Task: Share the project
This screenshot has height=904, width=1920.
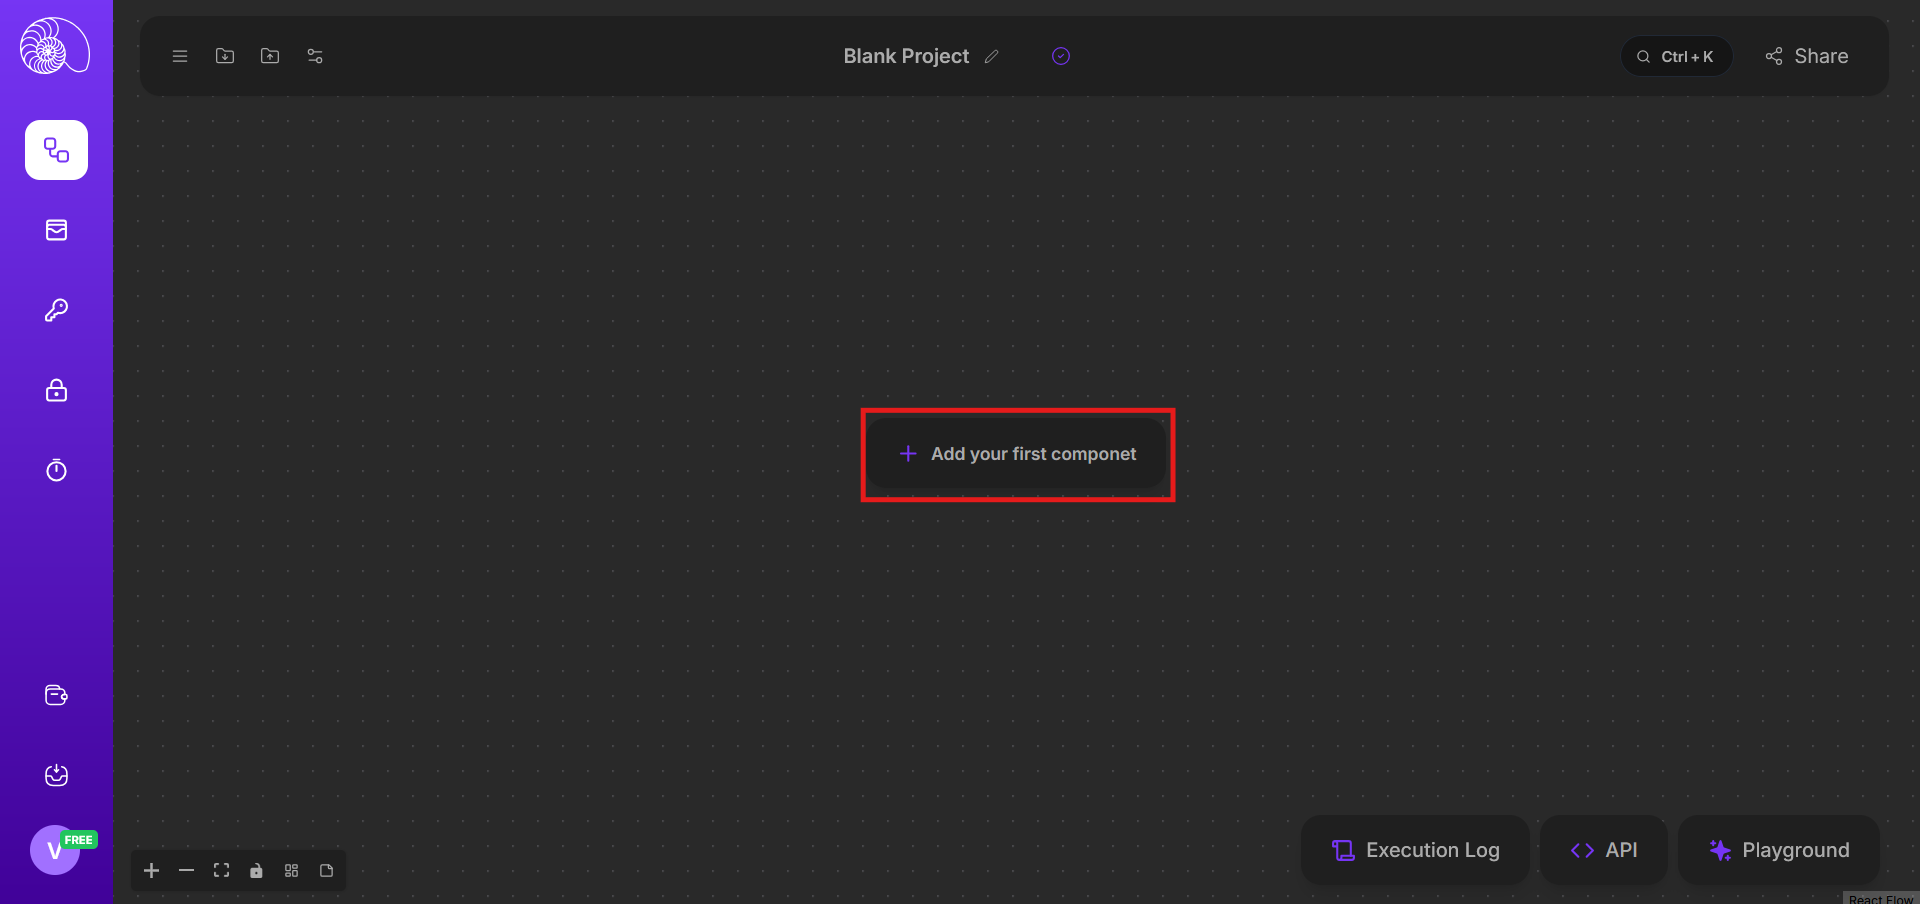Action: (1807, 57)
